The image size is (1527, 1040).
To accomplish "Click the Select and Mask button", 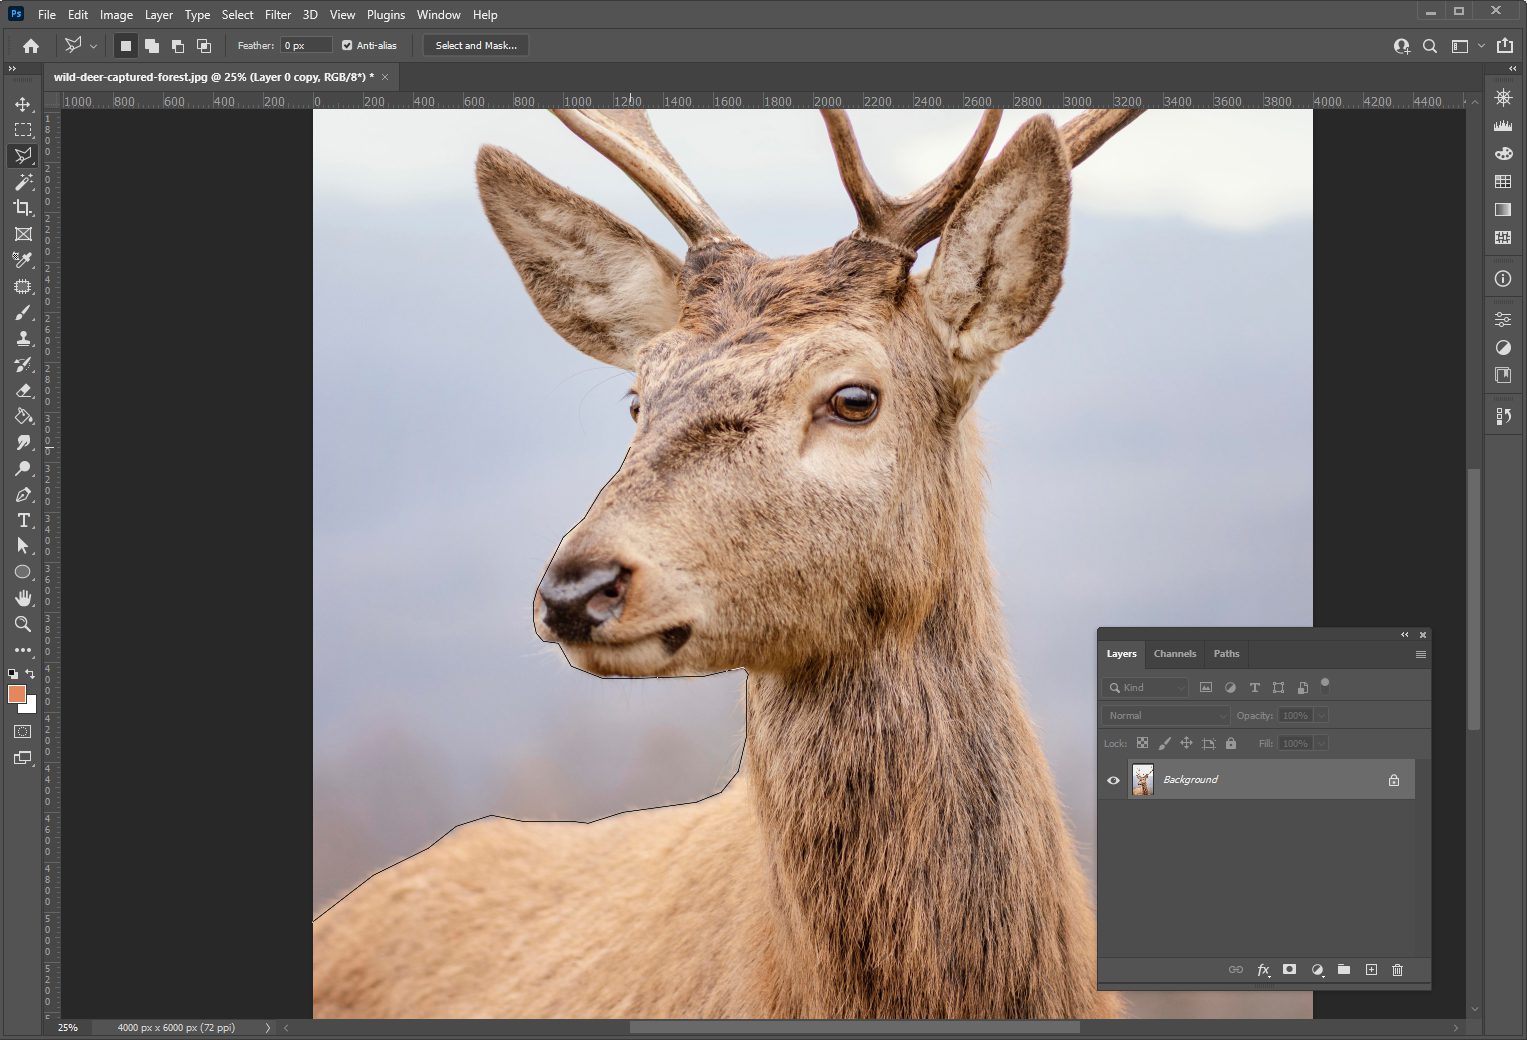I will [x=476, y=45].
